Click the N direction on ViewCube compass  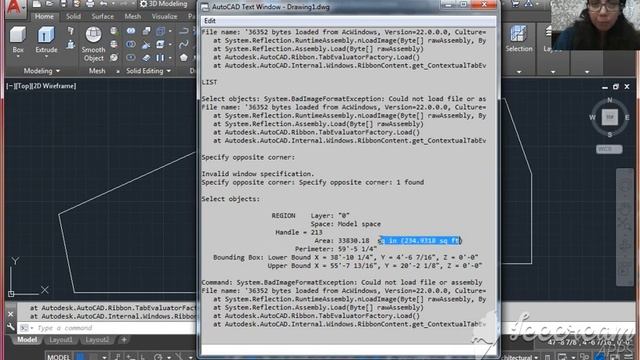610,100
